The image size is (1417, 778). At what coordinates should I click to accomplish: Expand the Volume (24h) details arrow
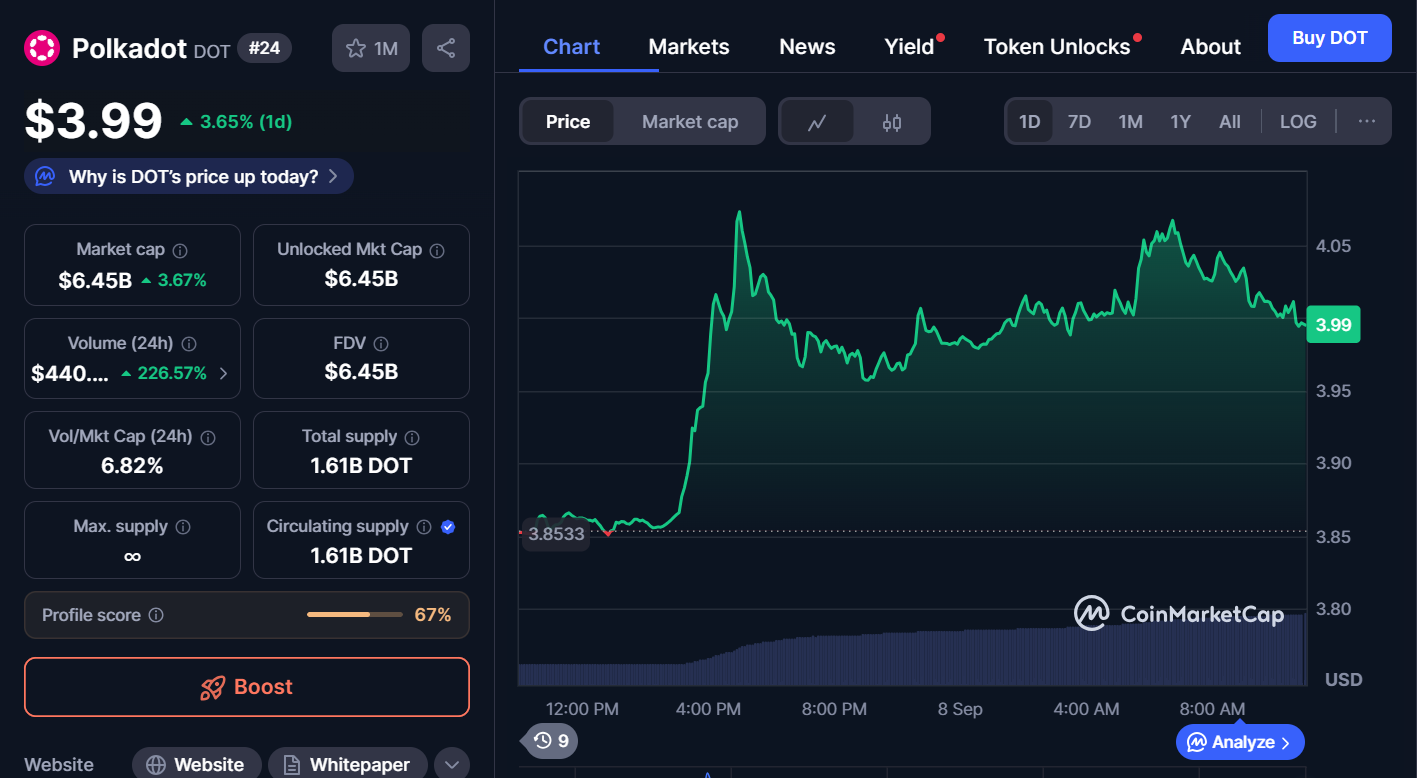(223, 374)
